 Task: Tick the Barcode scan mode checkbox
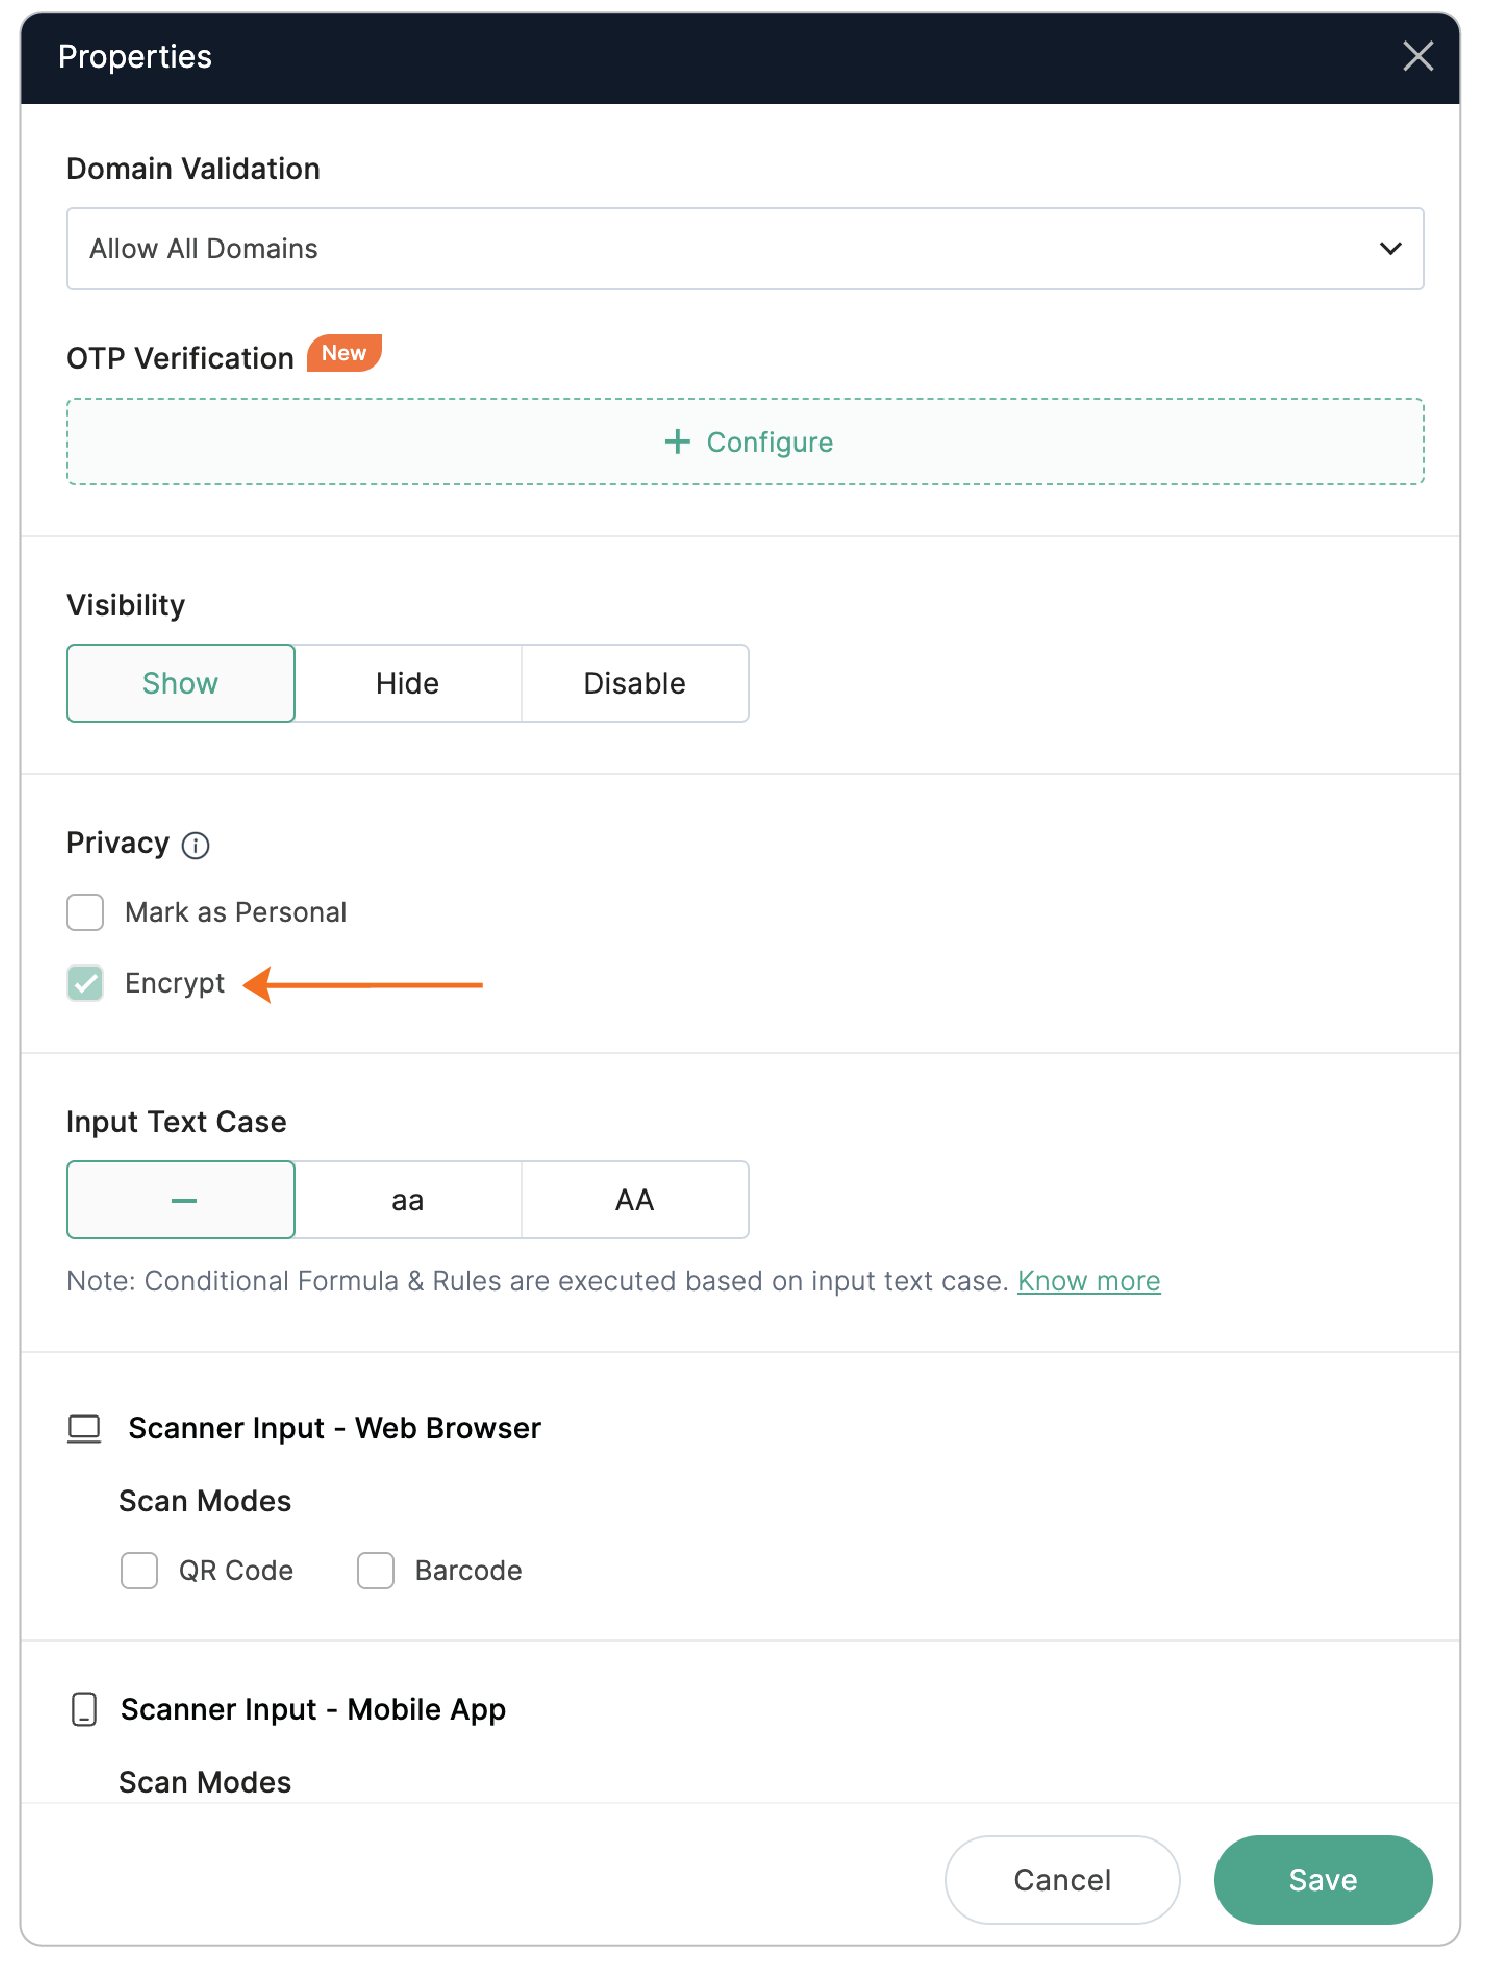pyautogui.click(x=376, y=1570)
